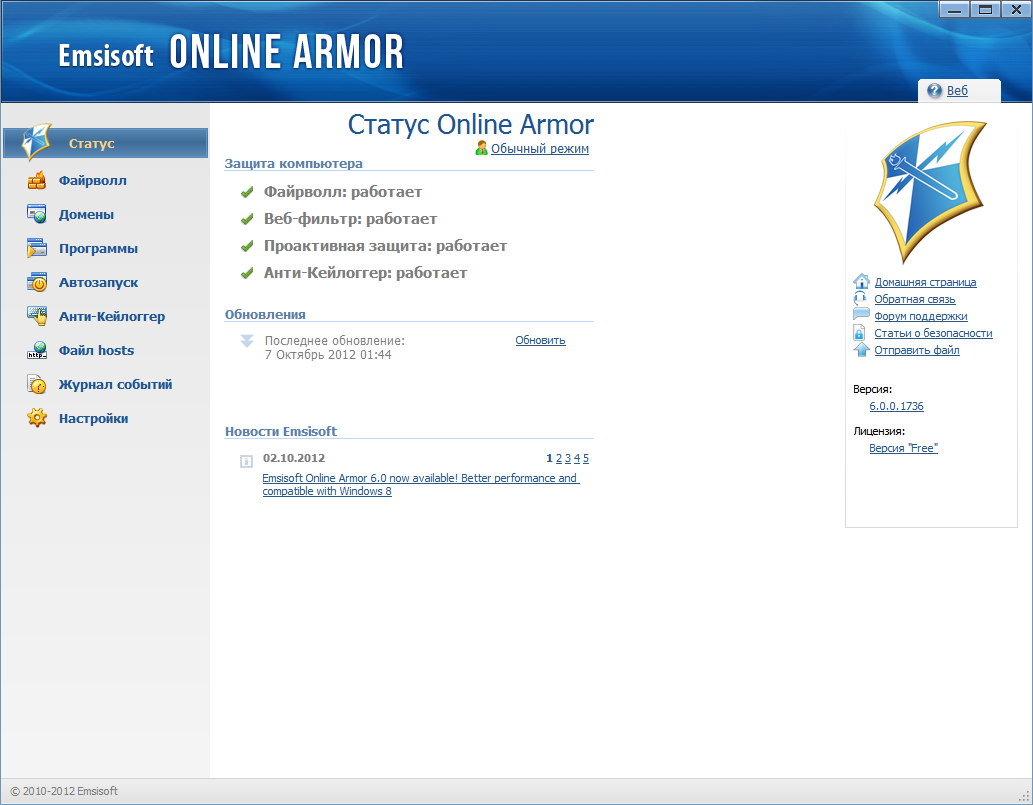Click the Журнал событий document icon
The height and width of the screenshot is (805, 1033).
click(37, 384)
